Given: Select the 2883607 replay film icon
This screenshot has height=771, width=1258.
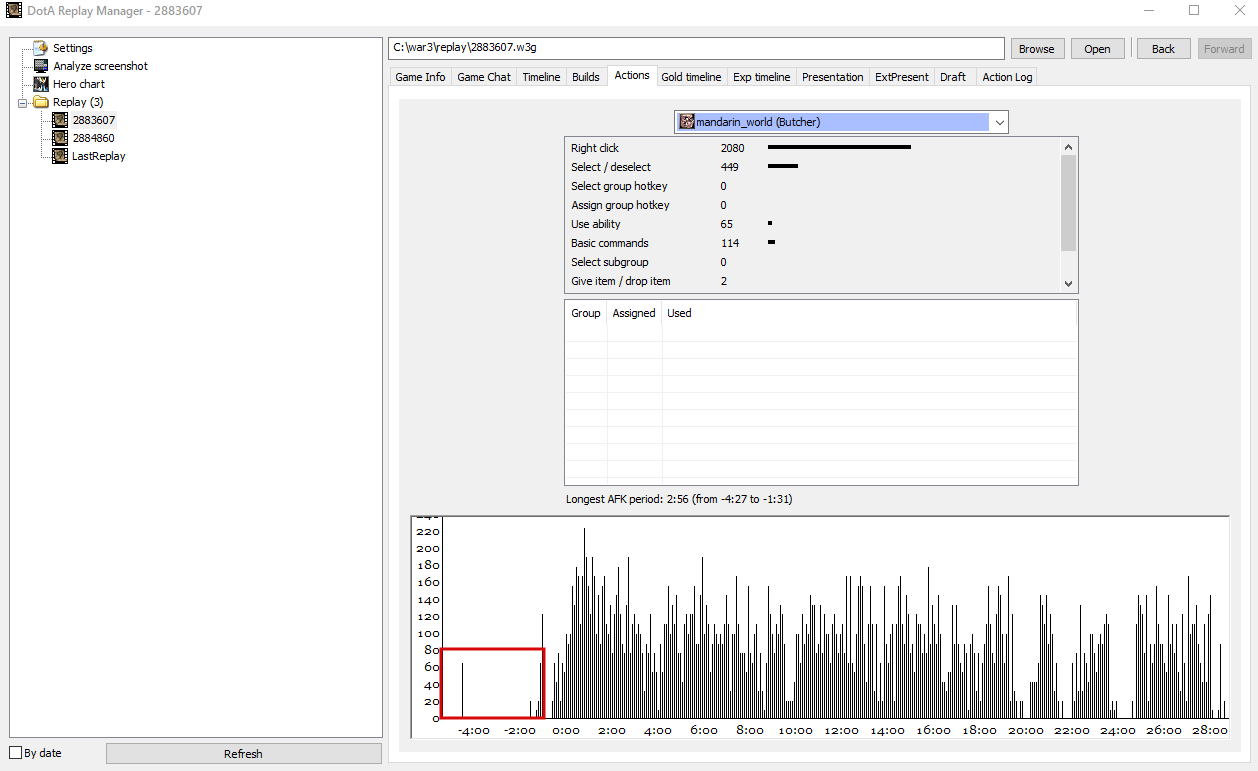Looking at the screenshot, I should coord(60,120).
